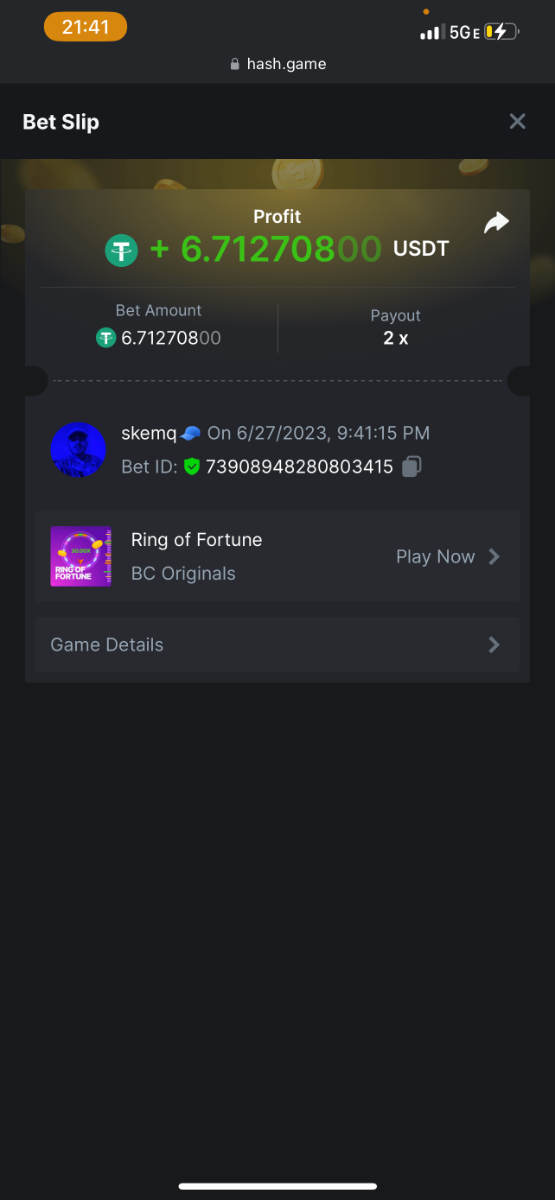Viewport: 555px width, 1200px height.
Task: Tap the battery charging icon in status bar
Action: tap(502, 32)
